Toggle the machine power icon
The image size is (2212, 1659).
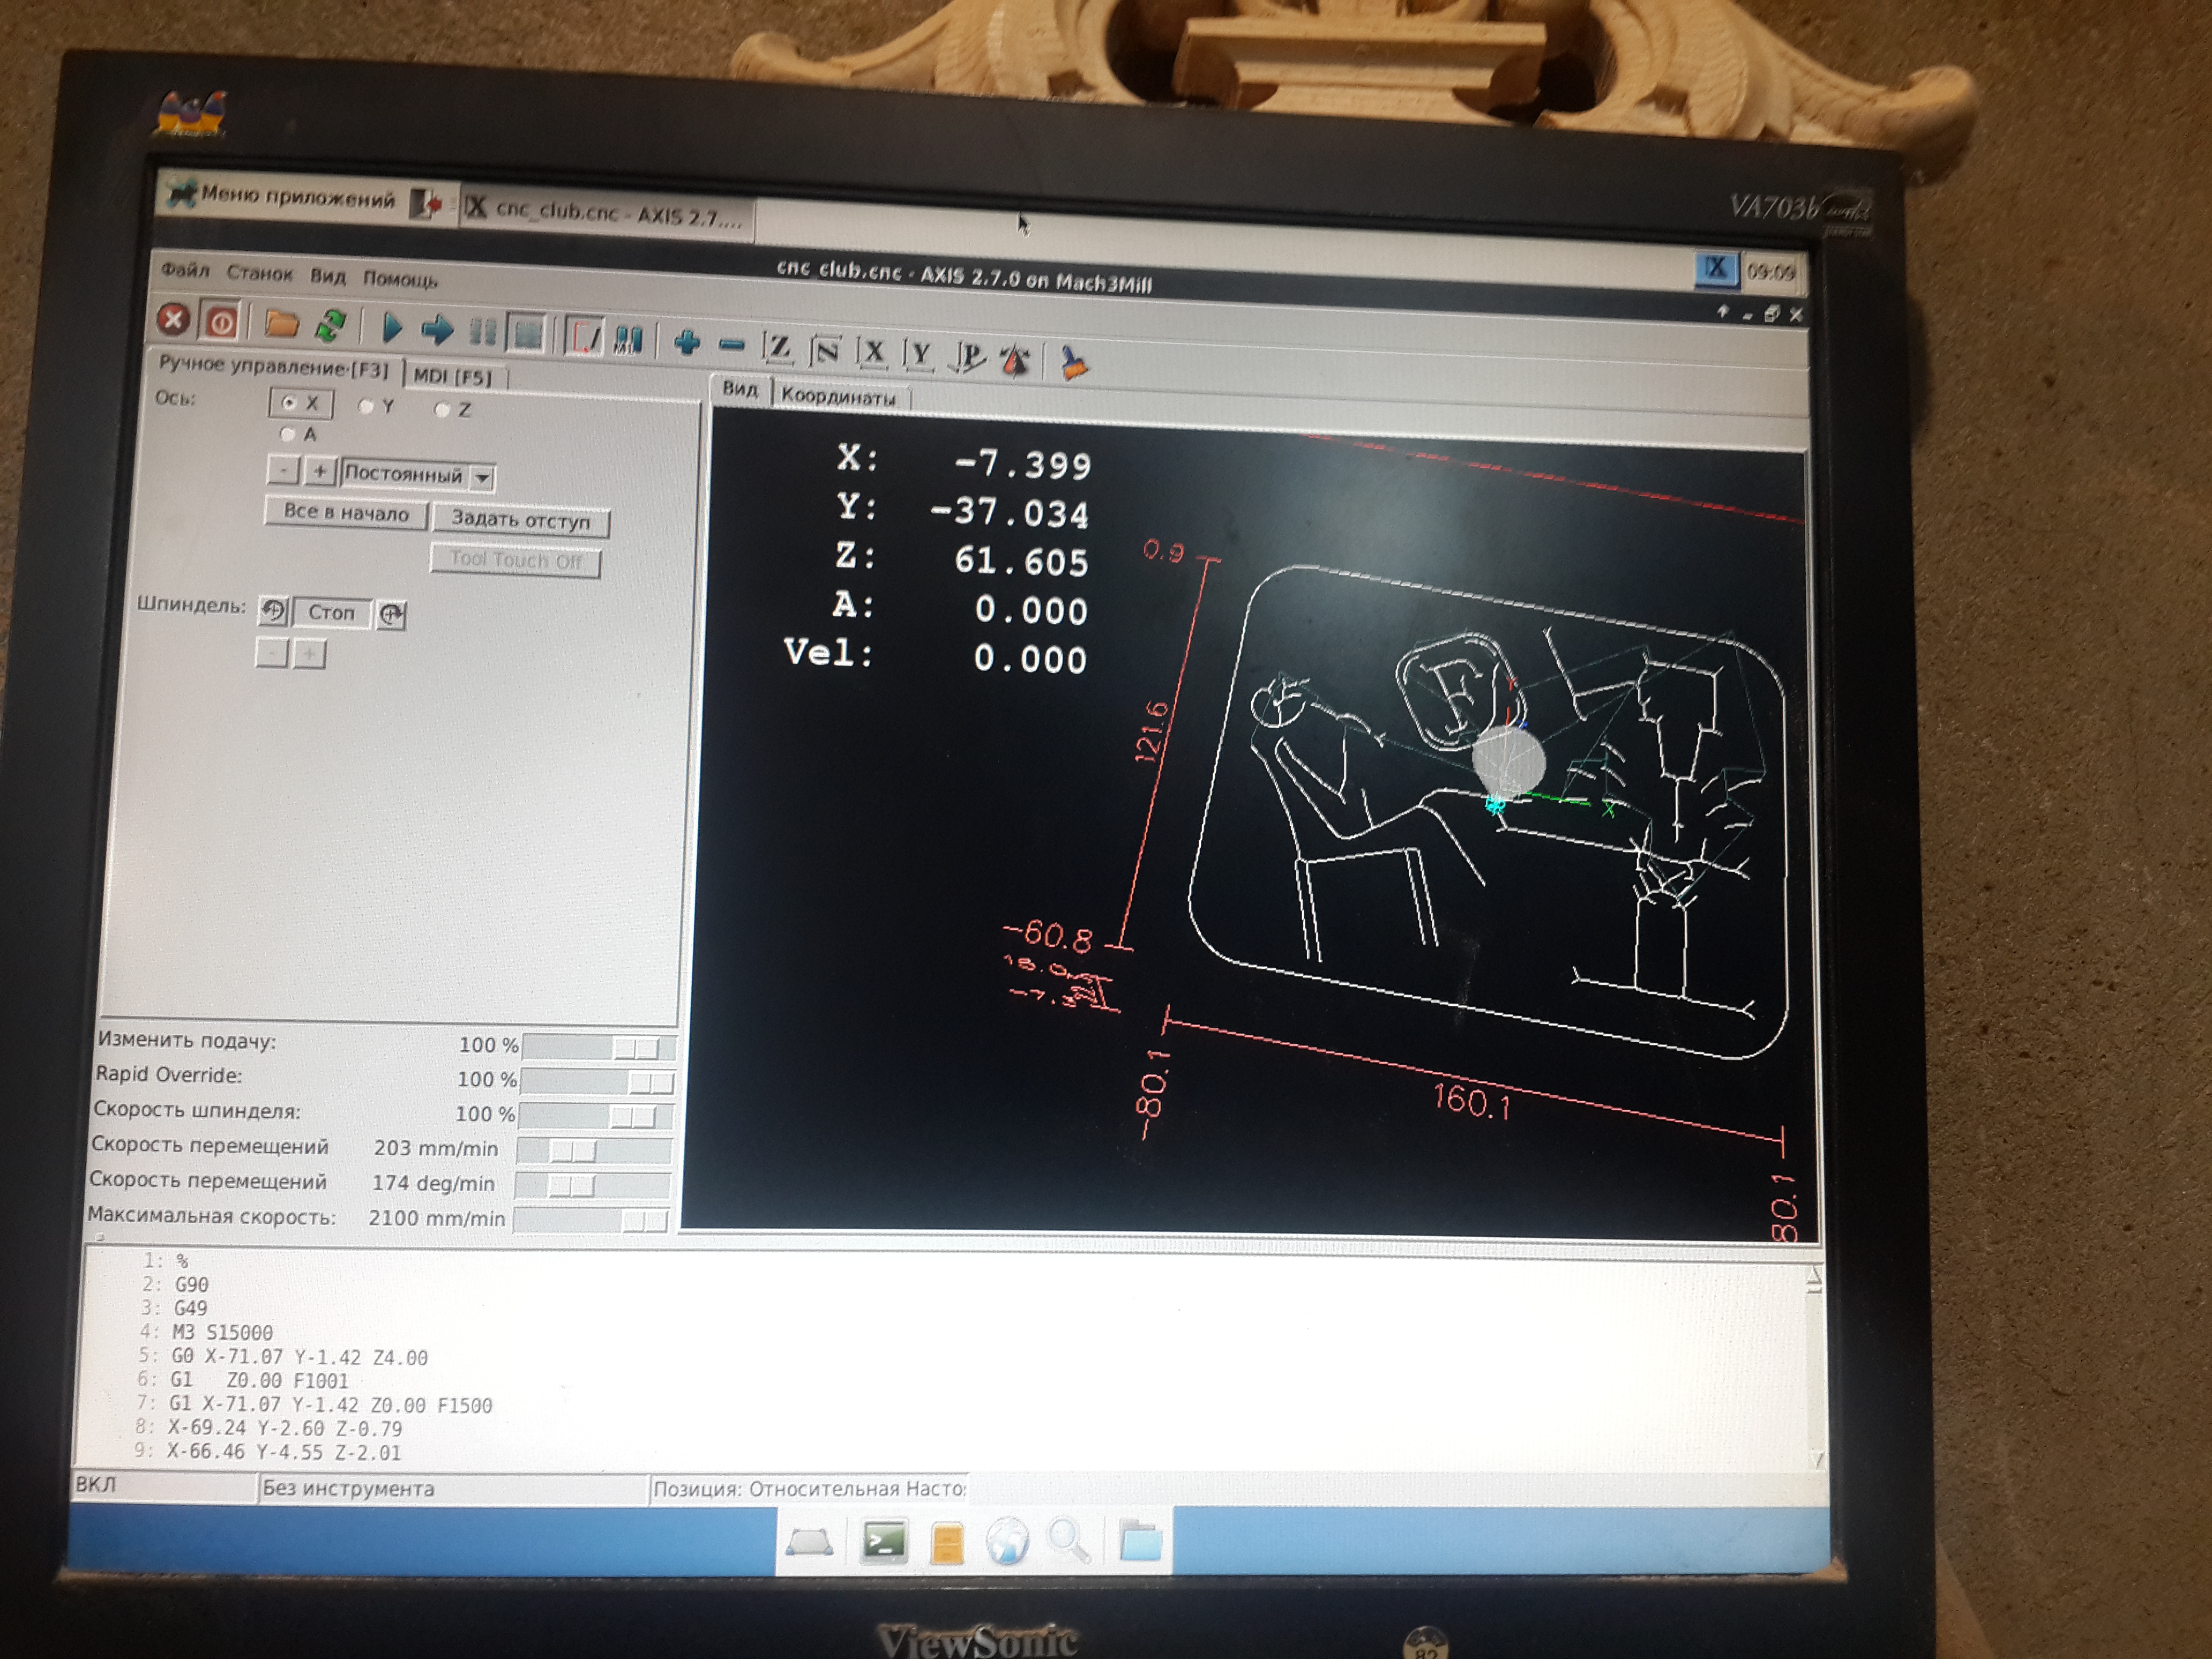click(221, 323)
